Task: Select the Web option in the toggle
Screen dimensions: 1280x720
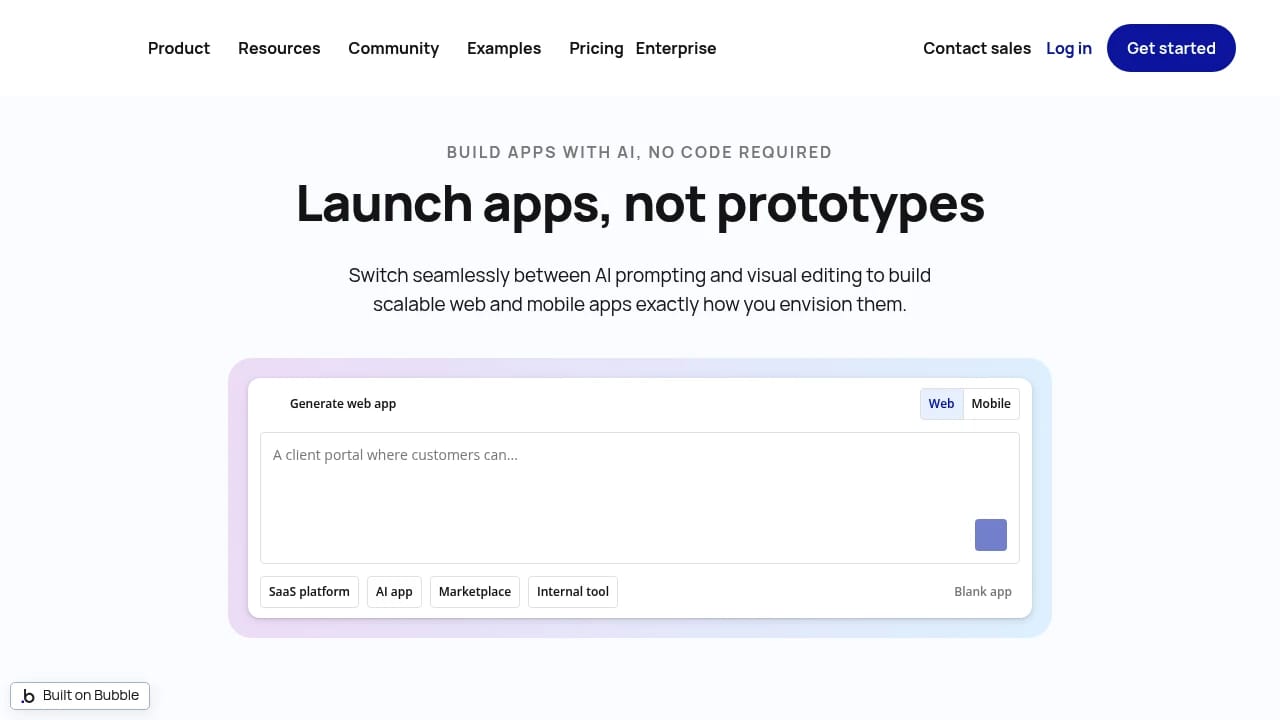Action: (x=940, y=403)
